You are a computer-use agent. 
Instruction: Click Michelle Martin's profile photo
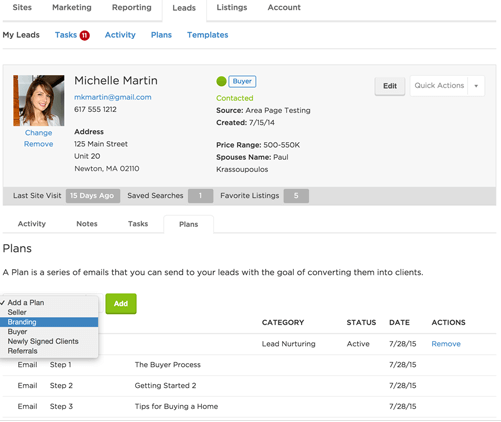(x=39, y=101)
